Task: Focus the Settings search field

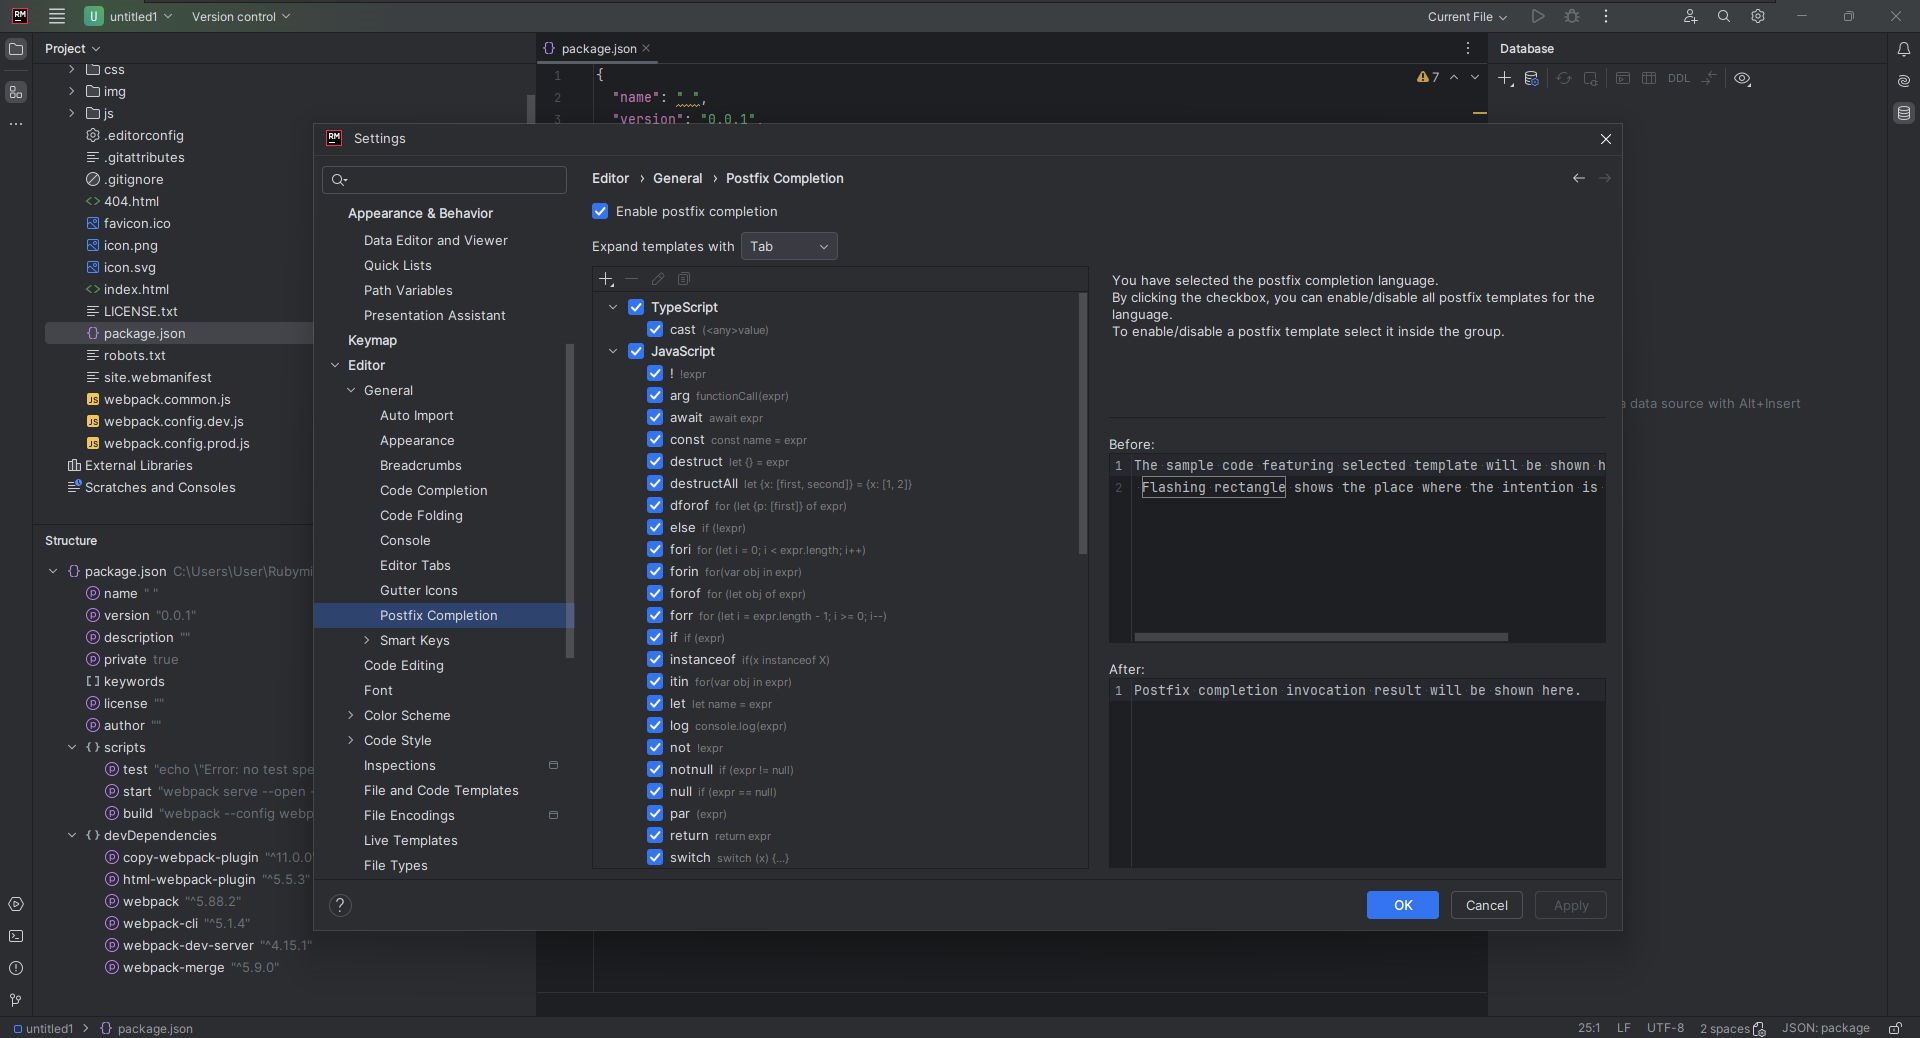Action: click(444, 179)
